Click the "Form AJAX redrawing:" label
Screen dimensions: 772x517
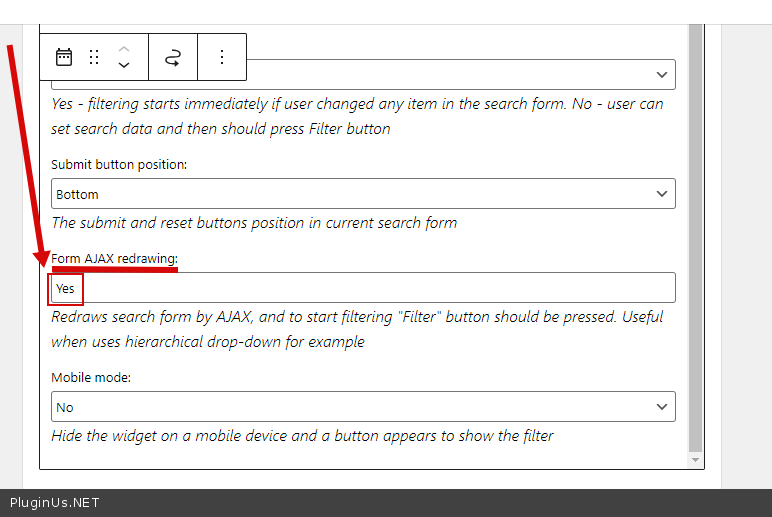pos(114,259)
